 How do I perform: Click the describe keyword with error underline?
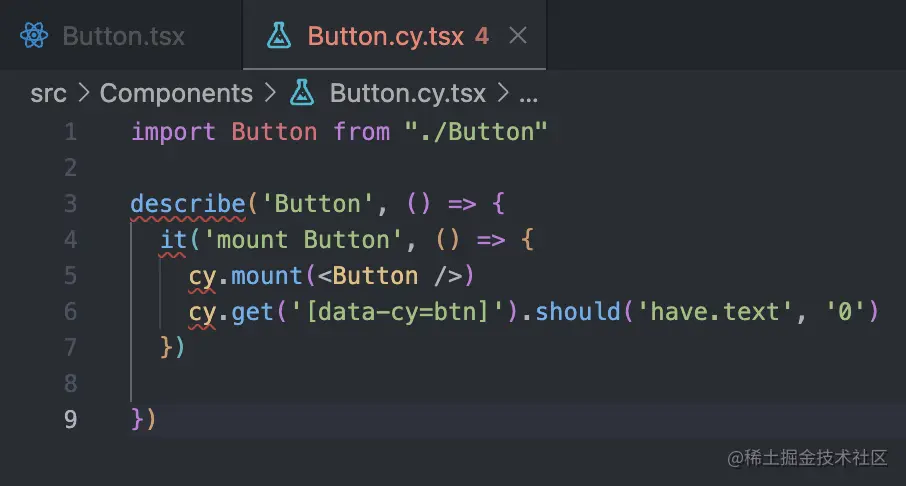pos(188,204)
